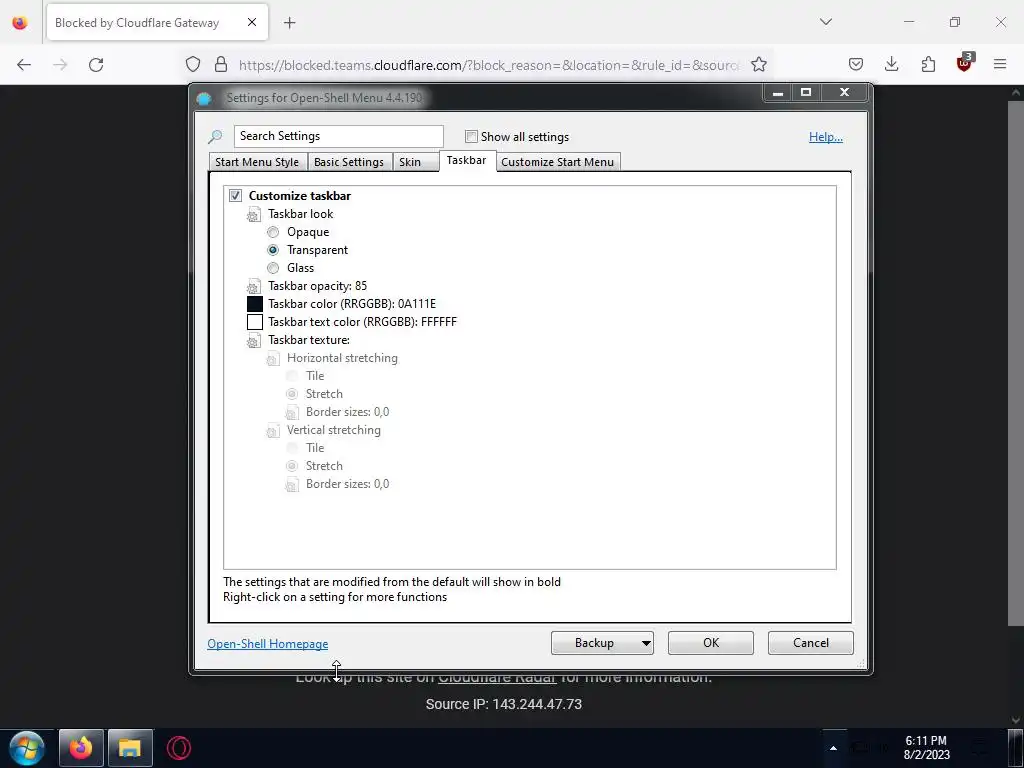The width and height of the screenshot is (1024, 768).
Task: Click the magnifier search icon in settings
Action: 215,136
